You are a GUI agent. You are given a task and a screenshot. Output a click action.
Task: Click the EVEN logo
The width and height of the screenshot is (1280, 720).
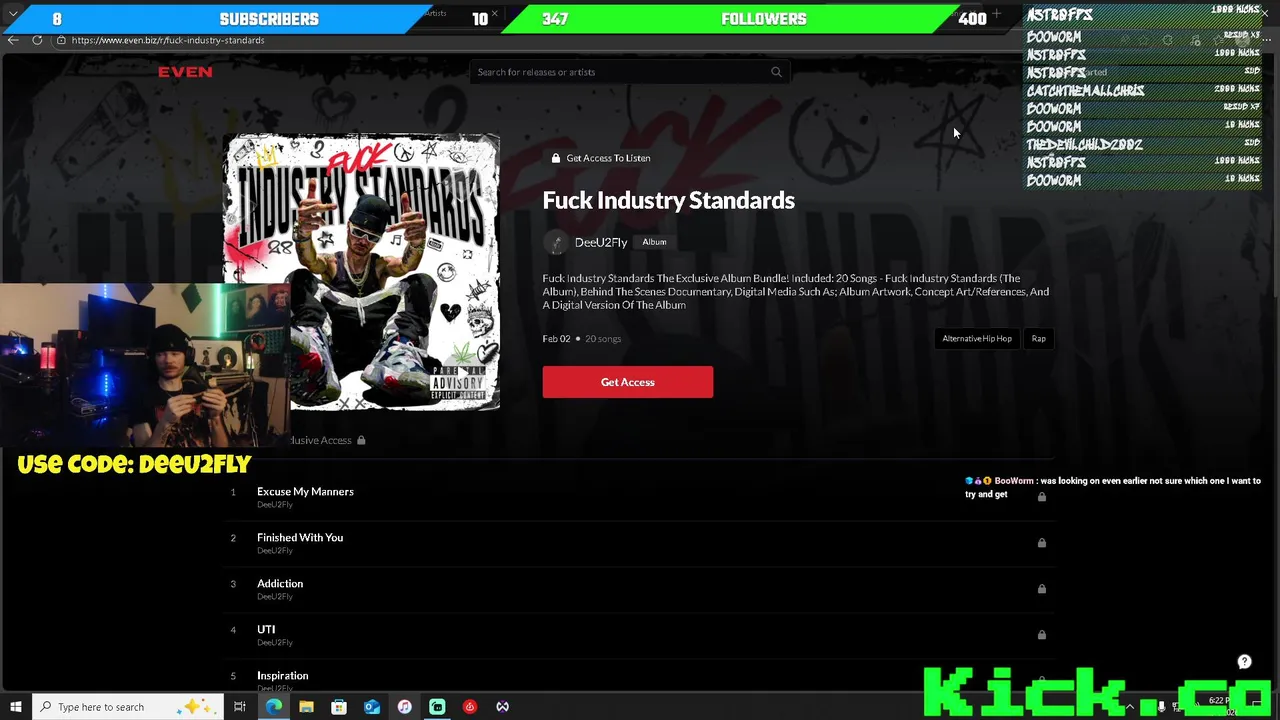click(x=185, y=72)
